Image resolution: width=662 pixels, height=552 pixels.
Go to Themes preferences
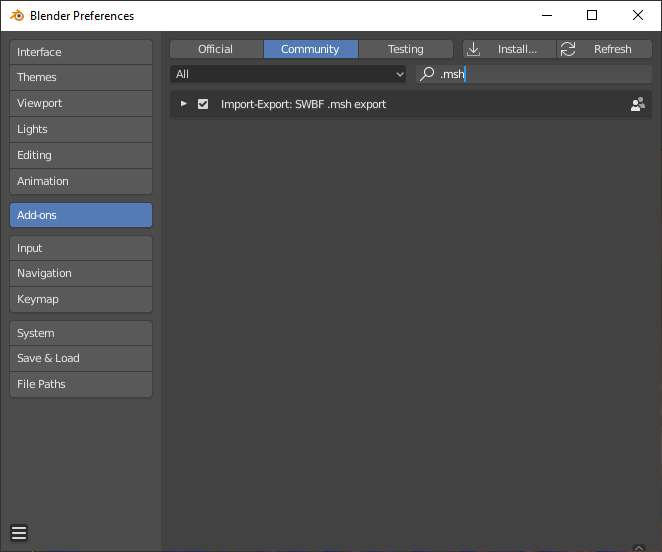pyautogui.click(x=81, y=77)
